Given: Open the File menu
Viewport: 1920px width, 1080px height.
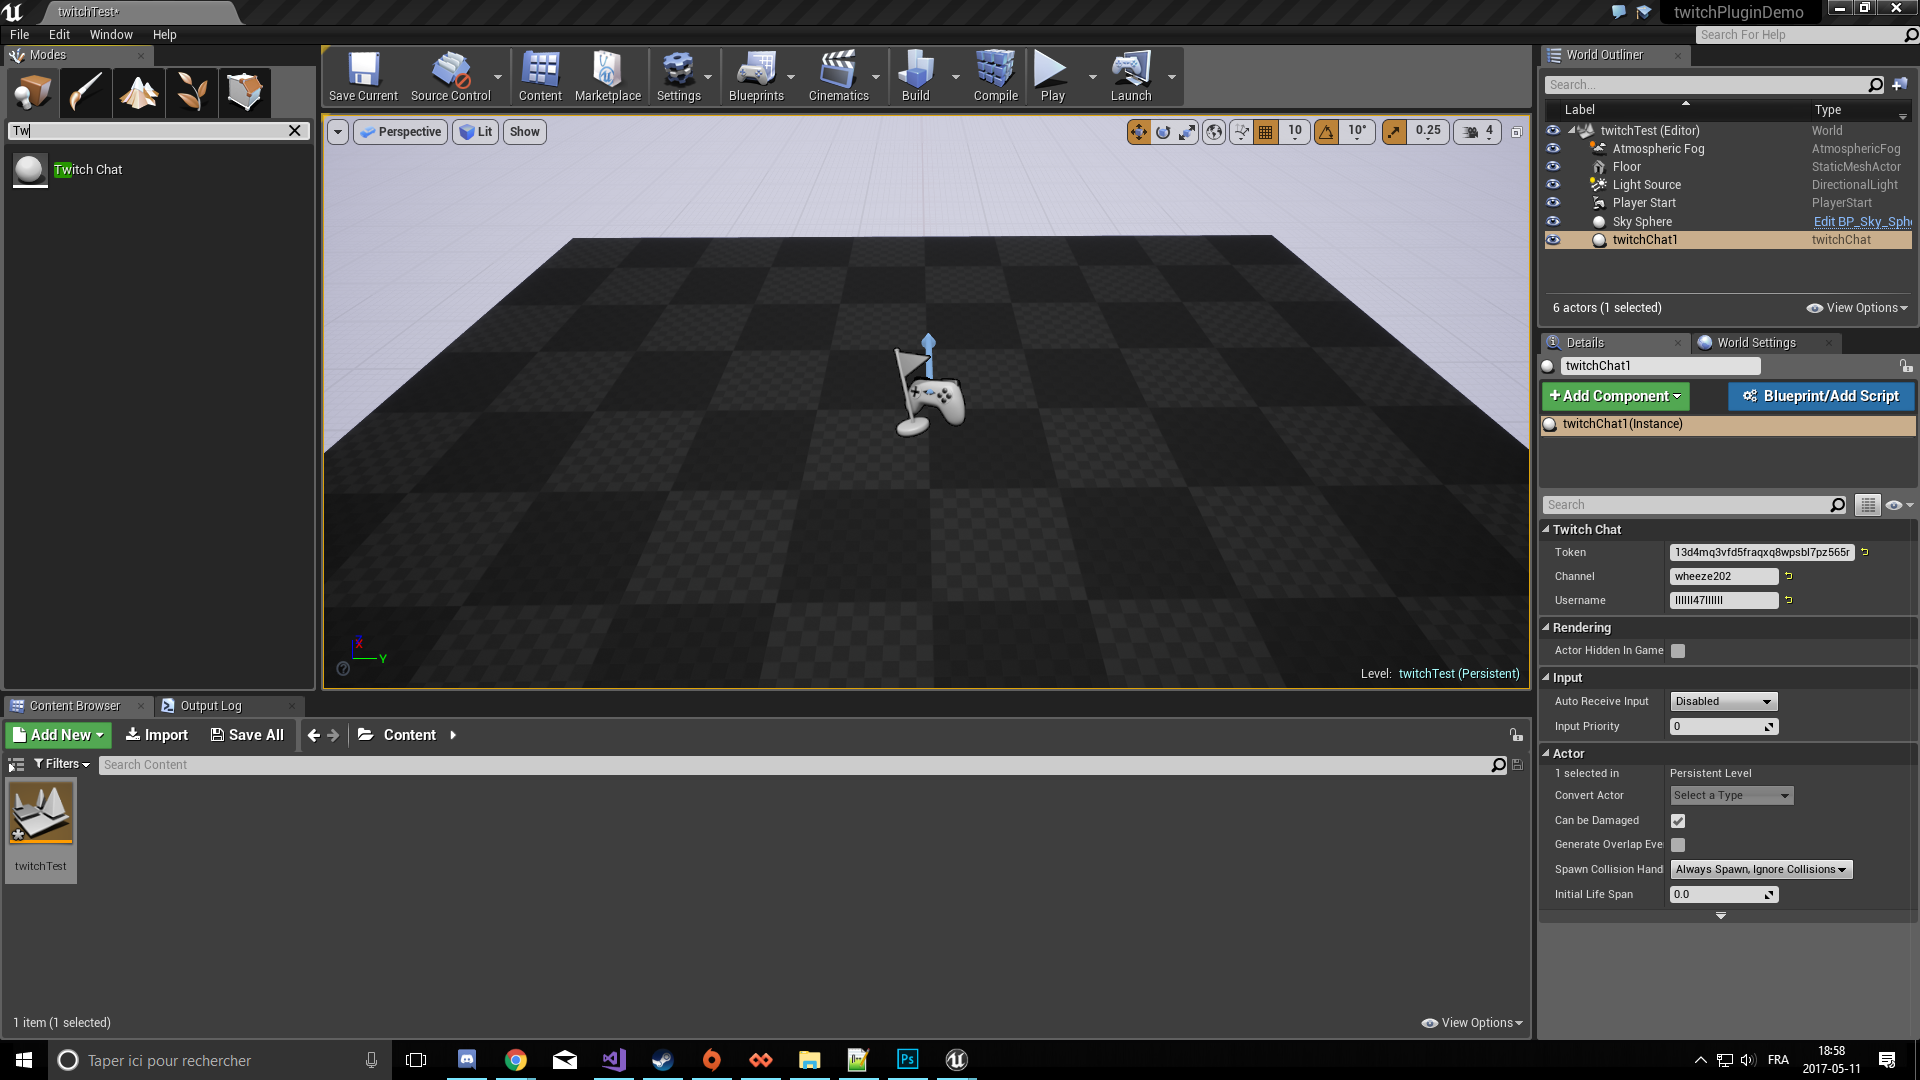Looking at the screenshot, I should [x=20, y=34].
